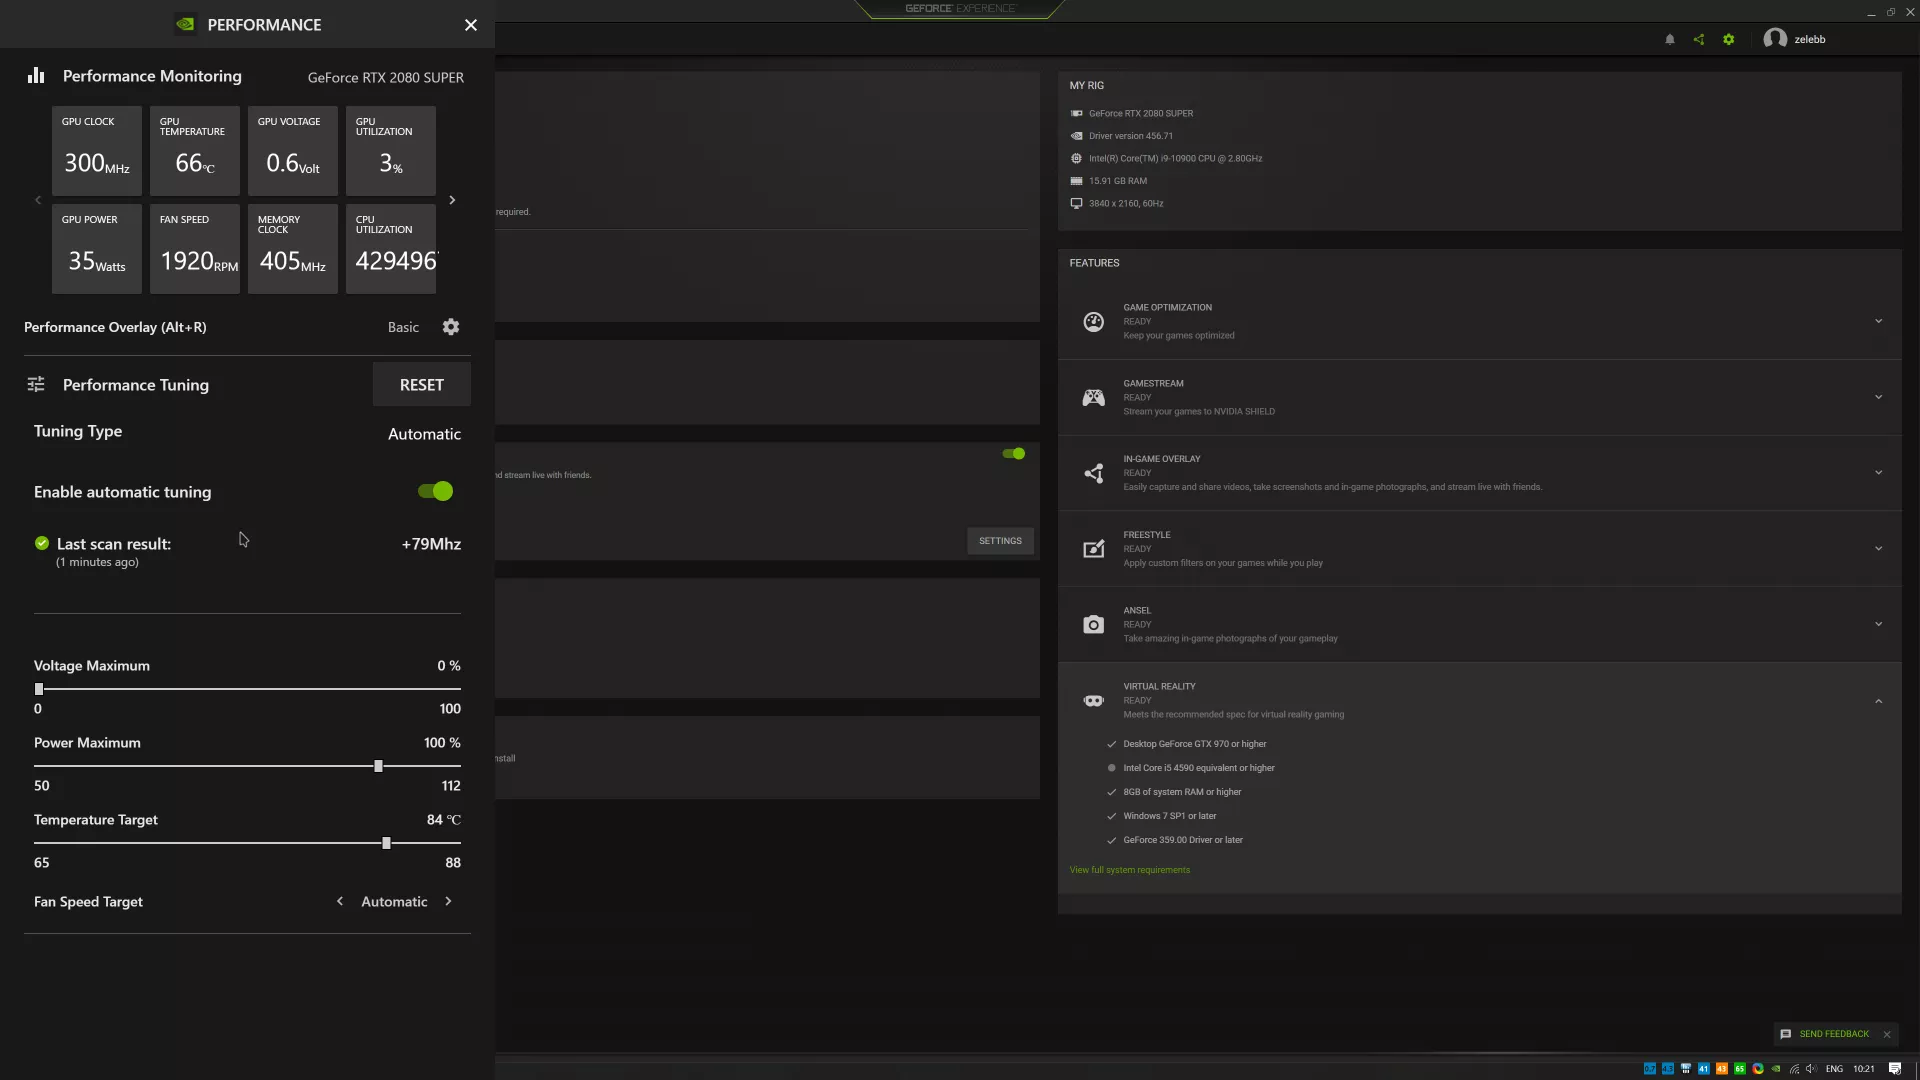The width and height of the screenshot is (1920, 1080).
Task: Click the Virtual Reality headset icon
Action: click(1094, 701)
